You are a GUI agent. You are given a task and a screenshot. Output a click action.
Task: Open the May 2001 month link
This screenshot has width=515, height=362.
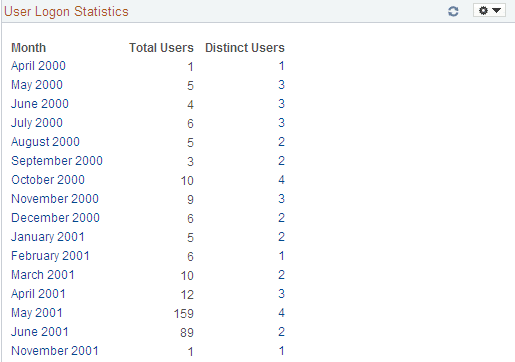37,313
